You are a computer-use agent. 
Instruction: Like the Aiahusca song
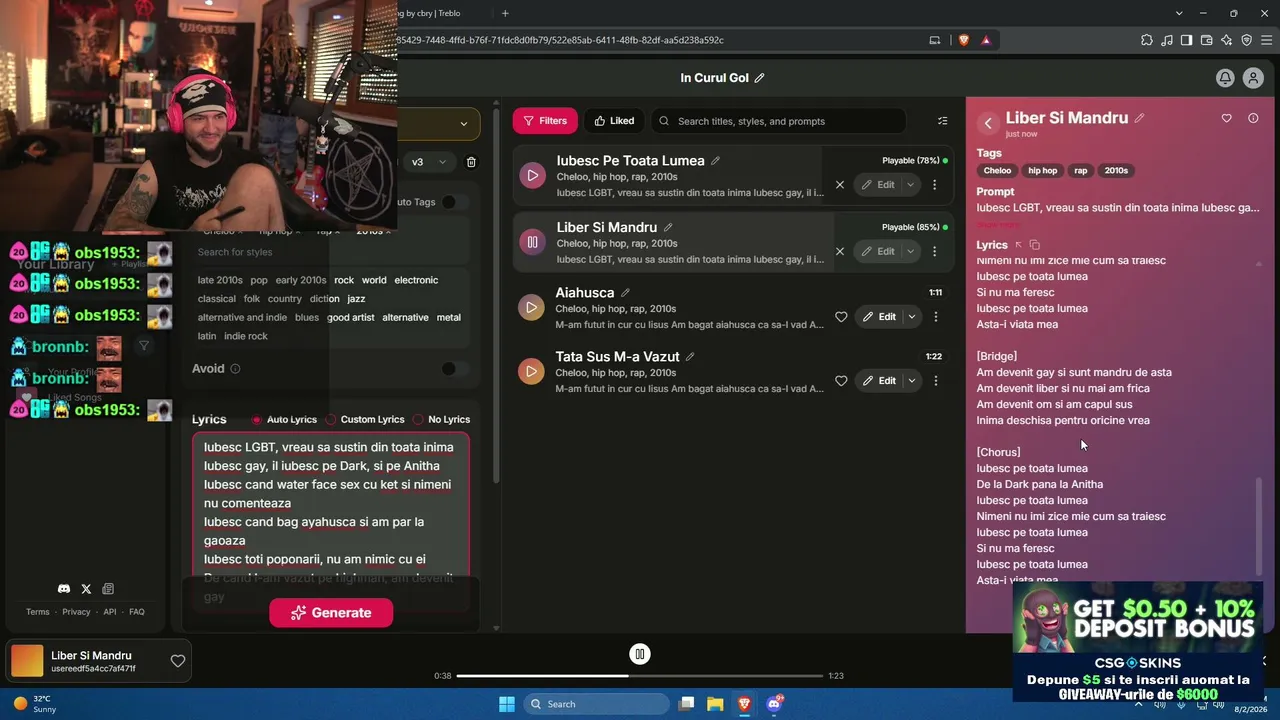point(841,317)
